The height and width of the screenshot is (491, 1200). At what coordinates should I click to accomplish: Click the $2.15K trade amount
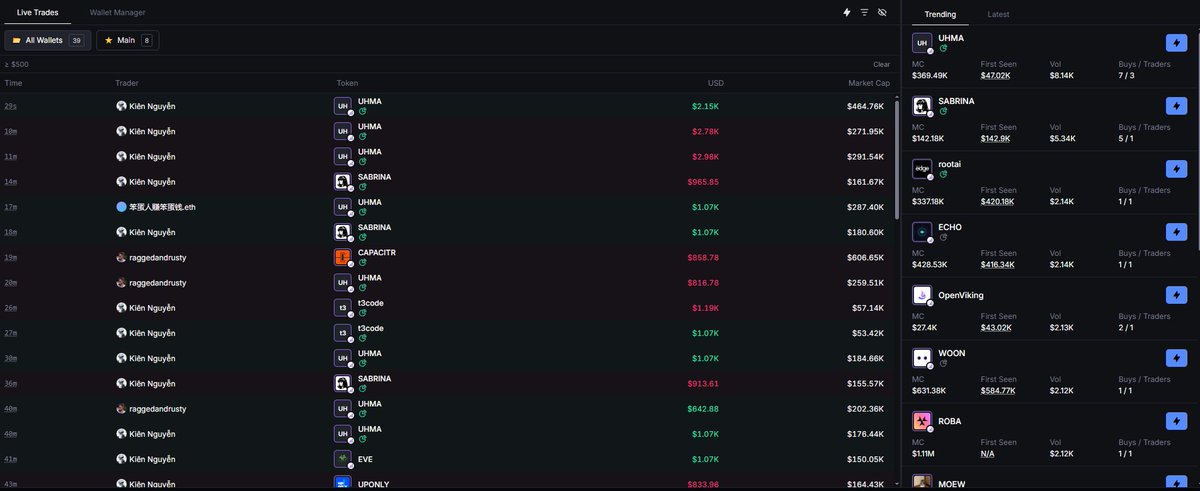pyautogui.click(x=705, y=106)
